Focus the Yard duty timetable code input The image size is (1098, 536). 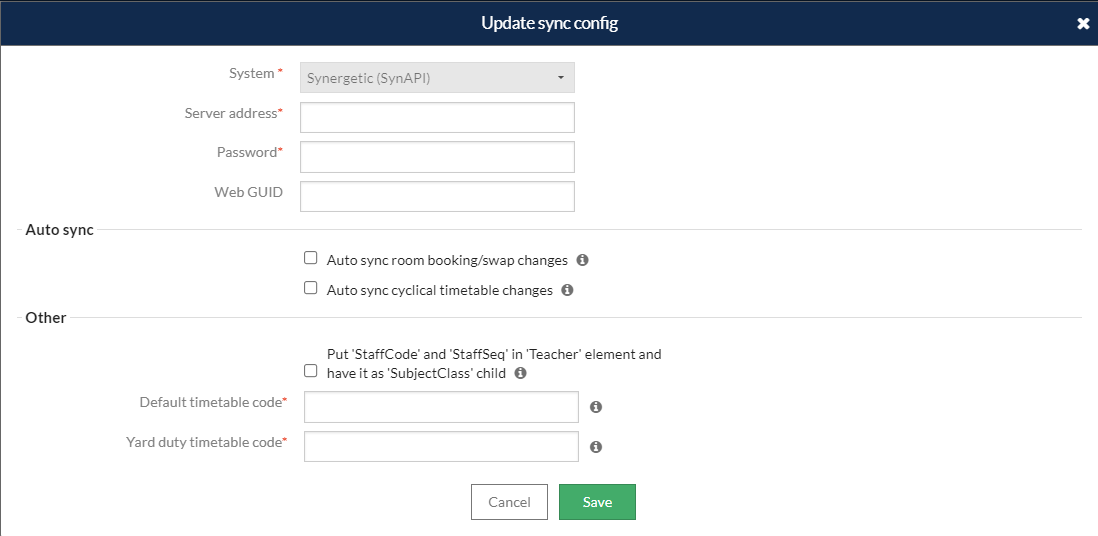(x=441, y=446)
